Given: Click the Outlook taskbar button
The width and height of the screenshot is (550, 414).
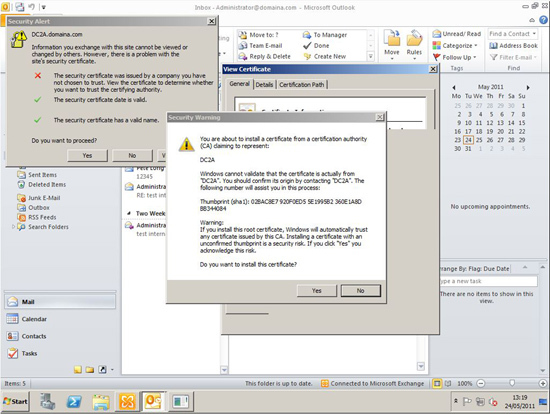Looking at the screenshot, I should (x=153, y=402).
